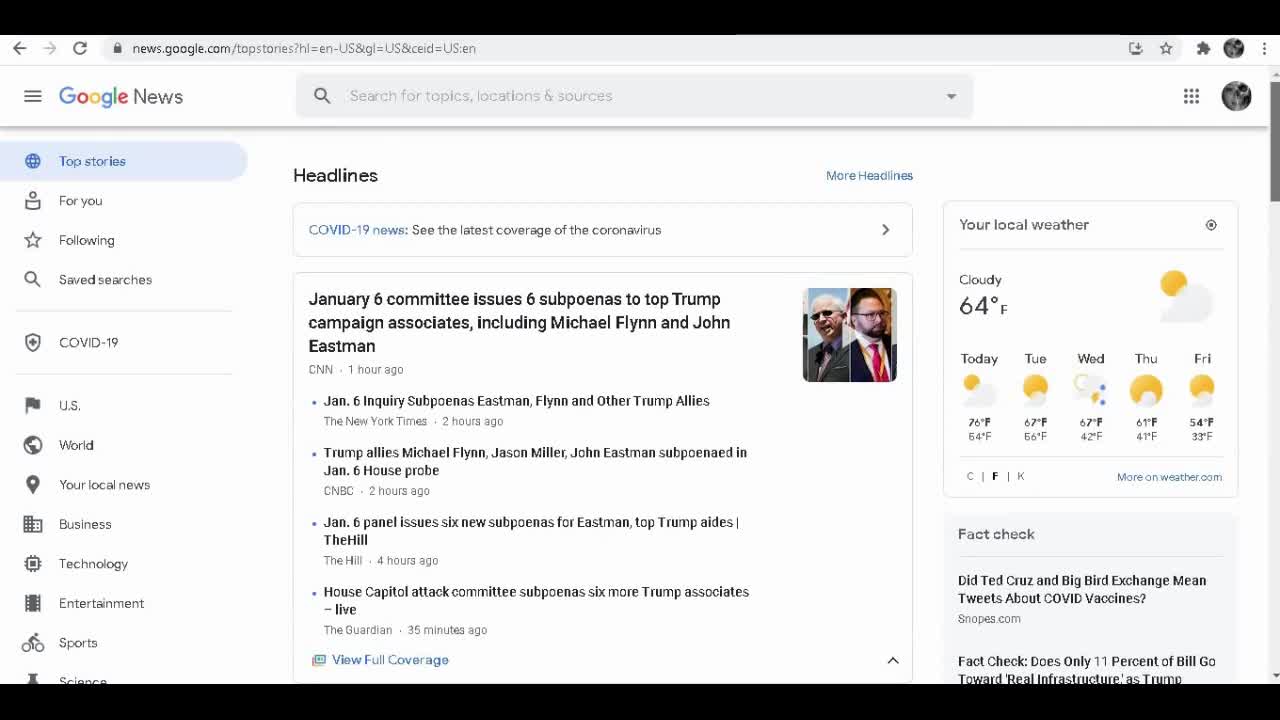The height and width of the screenshot is (720, 1280).
Task: Open New York Times Jan. 6 Inquiry article
Action: pos(516,401)
